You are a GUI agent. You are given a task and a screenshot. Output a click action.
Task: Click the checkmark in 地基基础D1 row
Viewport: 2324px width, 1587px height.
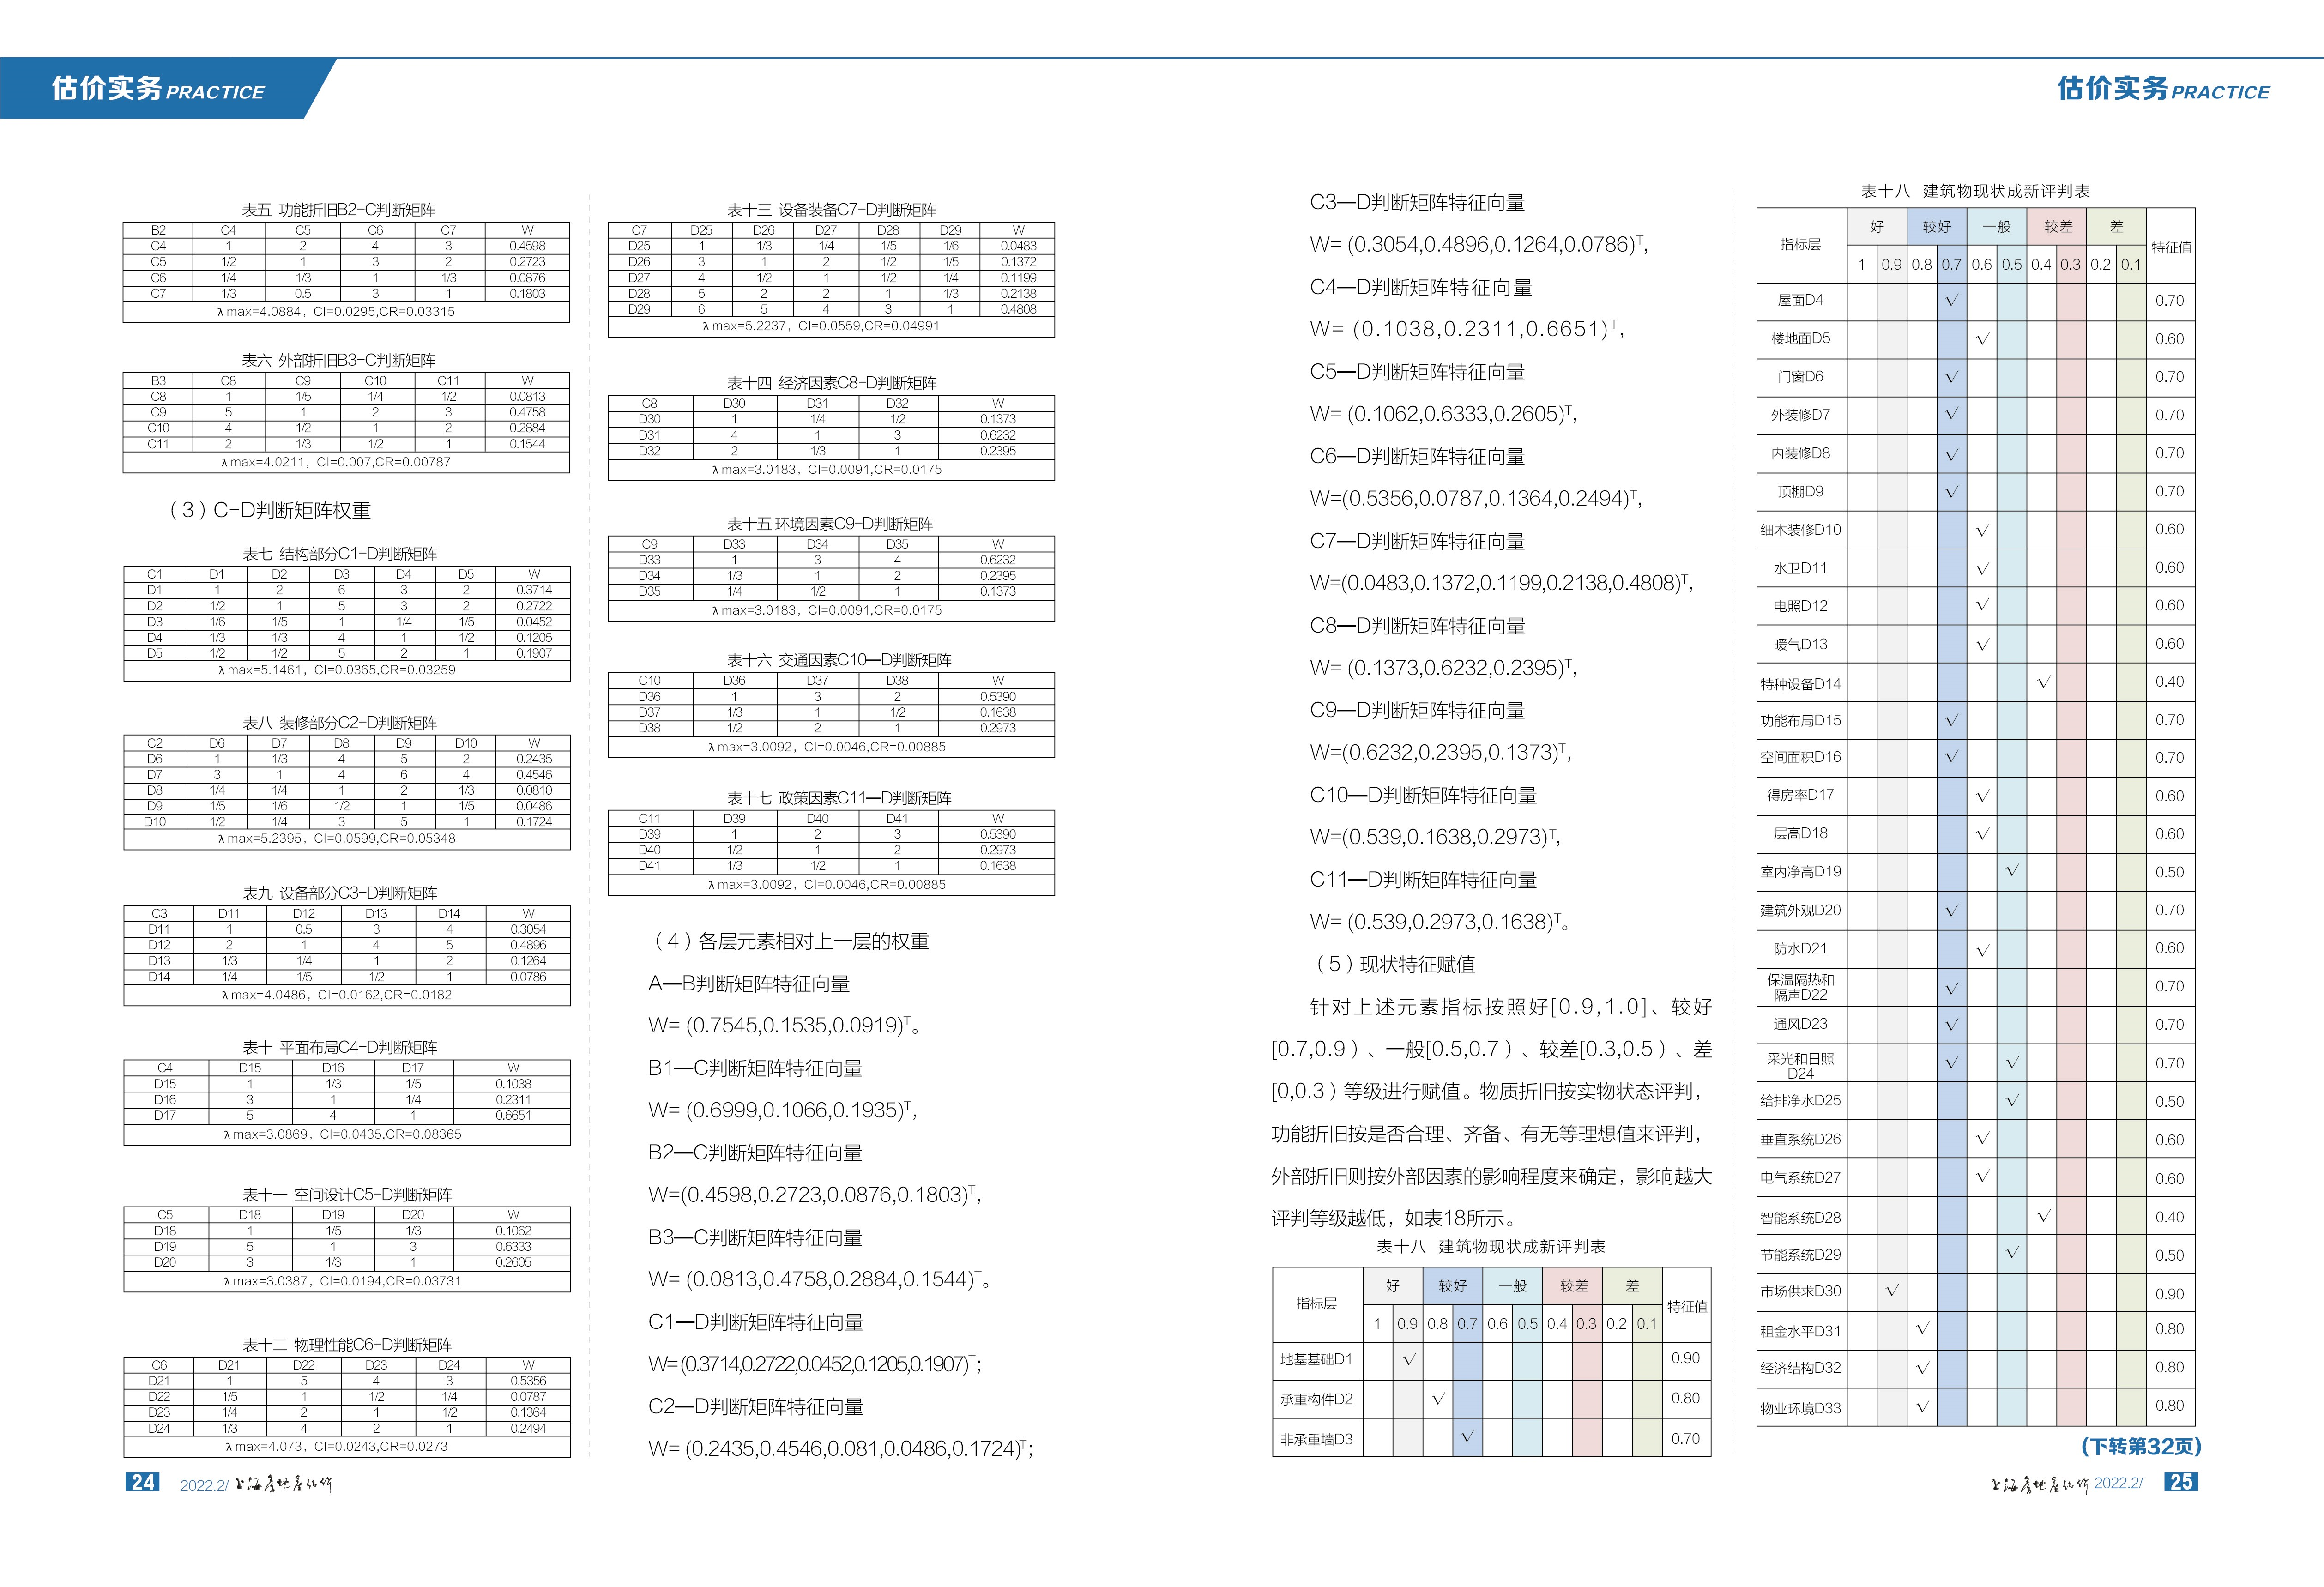click(x=1408, y=1359)
